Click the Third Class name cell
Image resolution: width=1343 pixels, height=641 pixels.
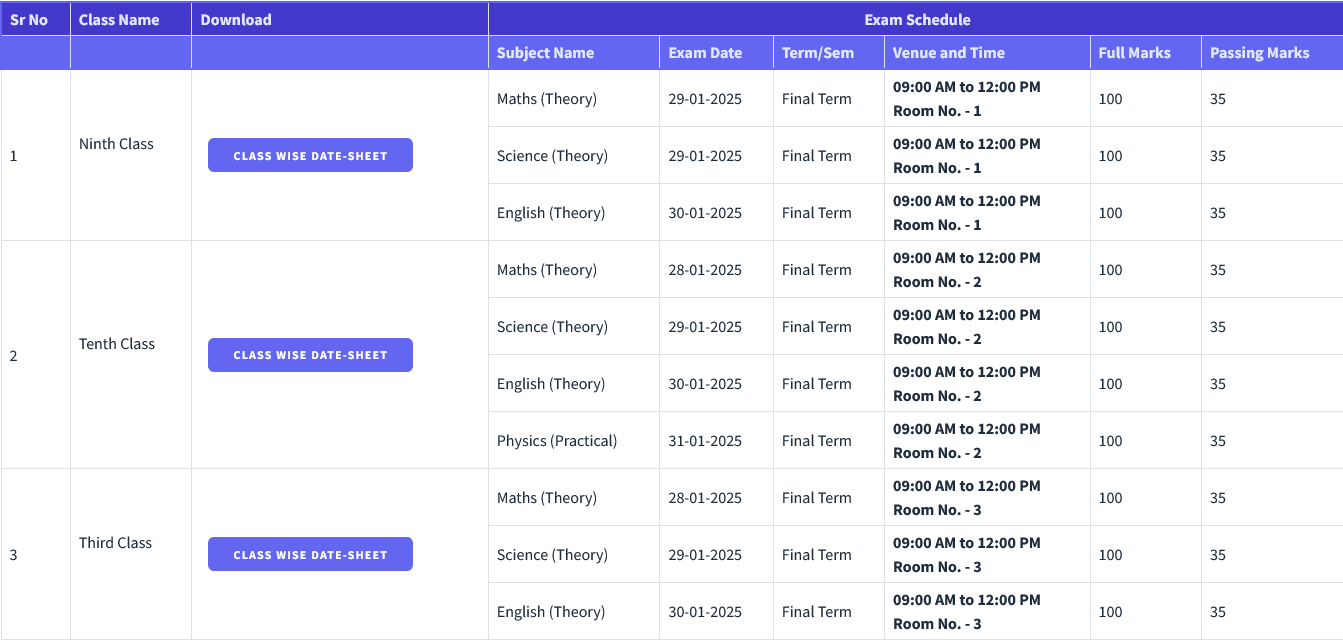116,543
